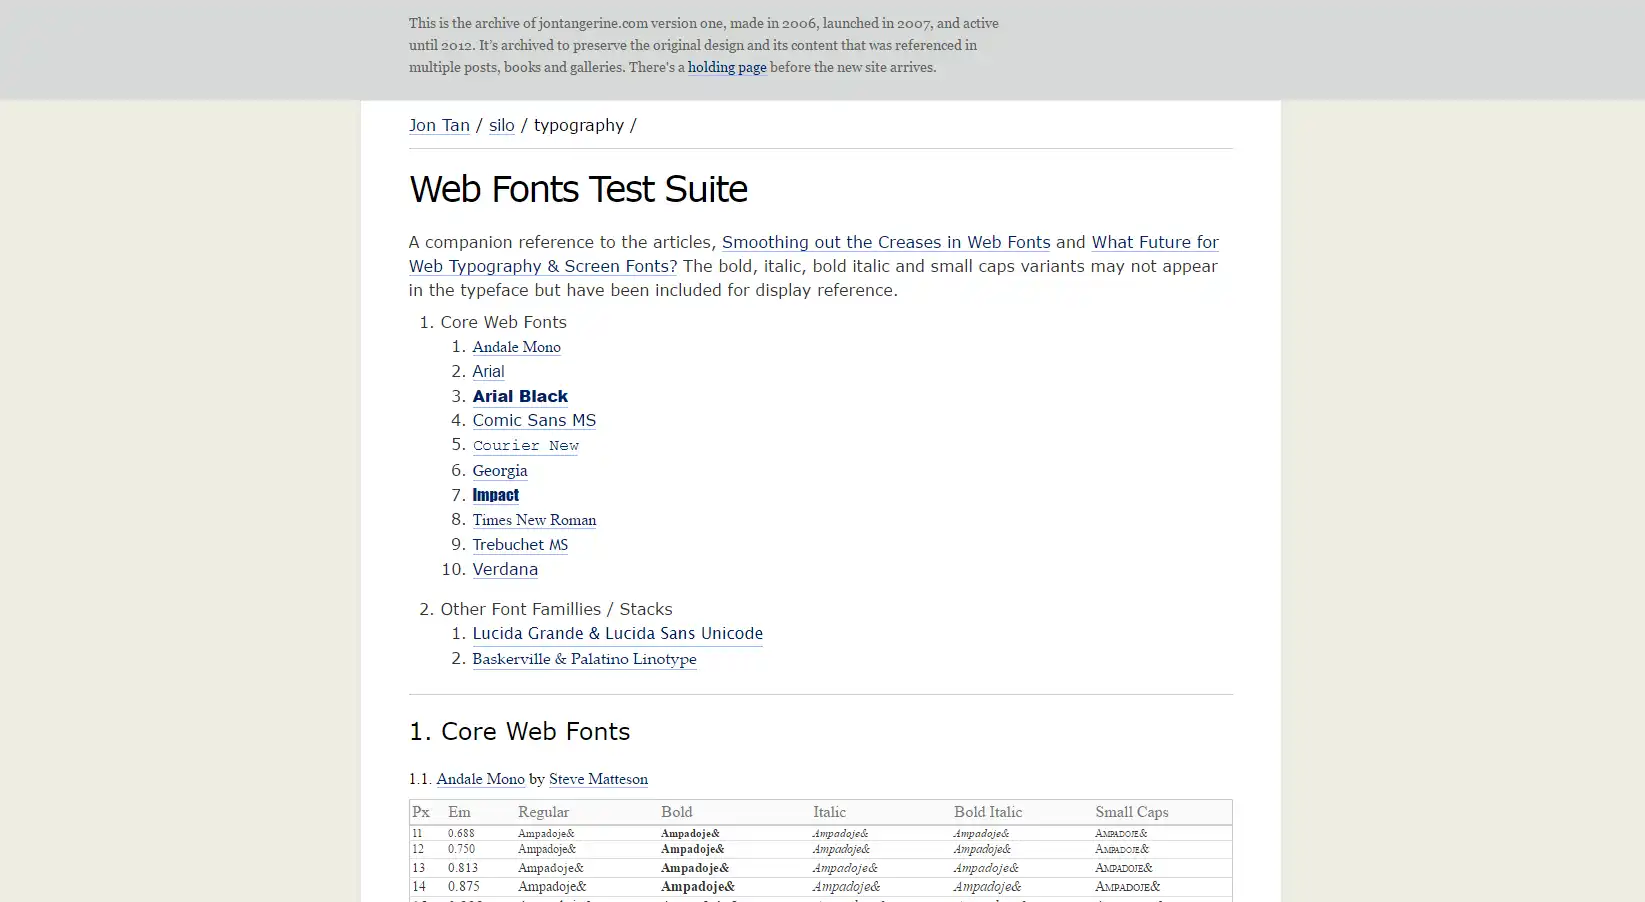Jump to Arial Black section

click(520, 396)
